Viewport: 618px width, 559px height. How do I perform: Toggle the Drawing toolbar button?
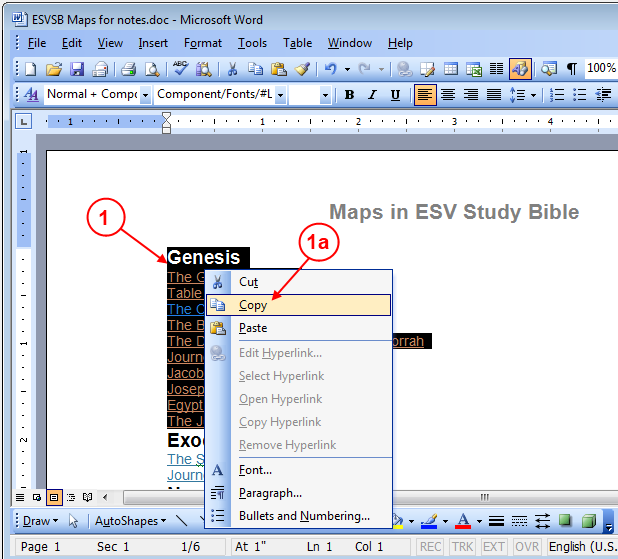(x=520, y=69)
